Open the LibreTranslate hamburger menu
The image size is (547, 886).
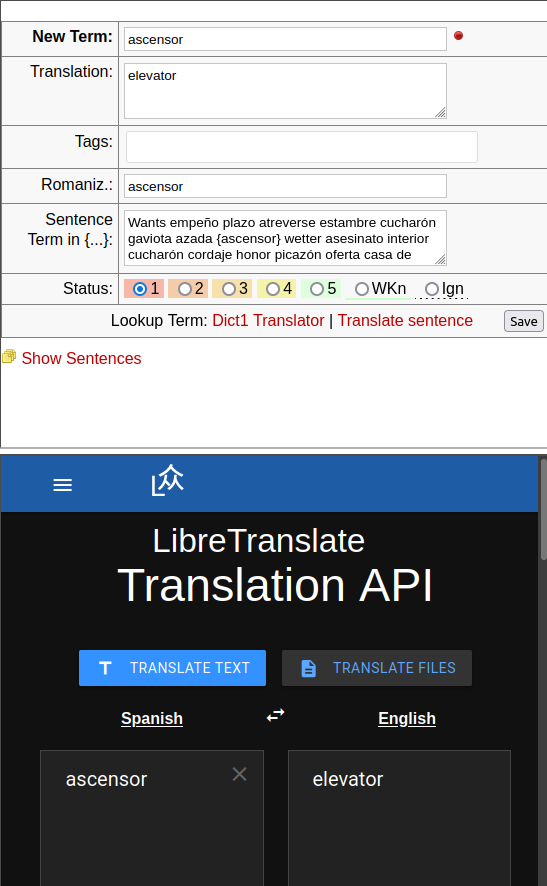tap(62, 485)
